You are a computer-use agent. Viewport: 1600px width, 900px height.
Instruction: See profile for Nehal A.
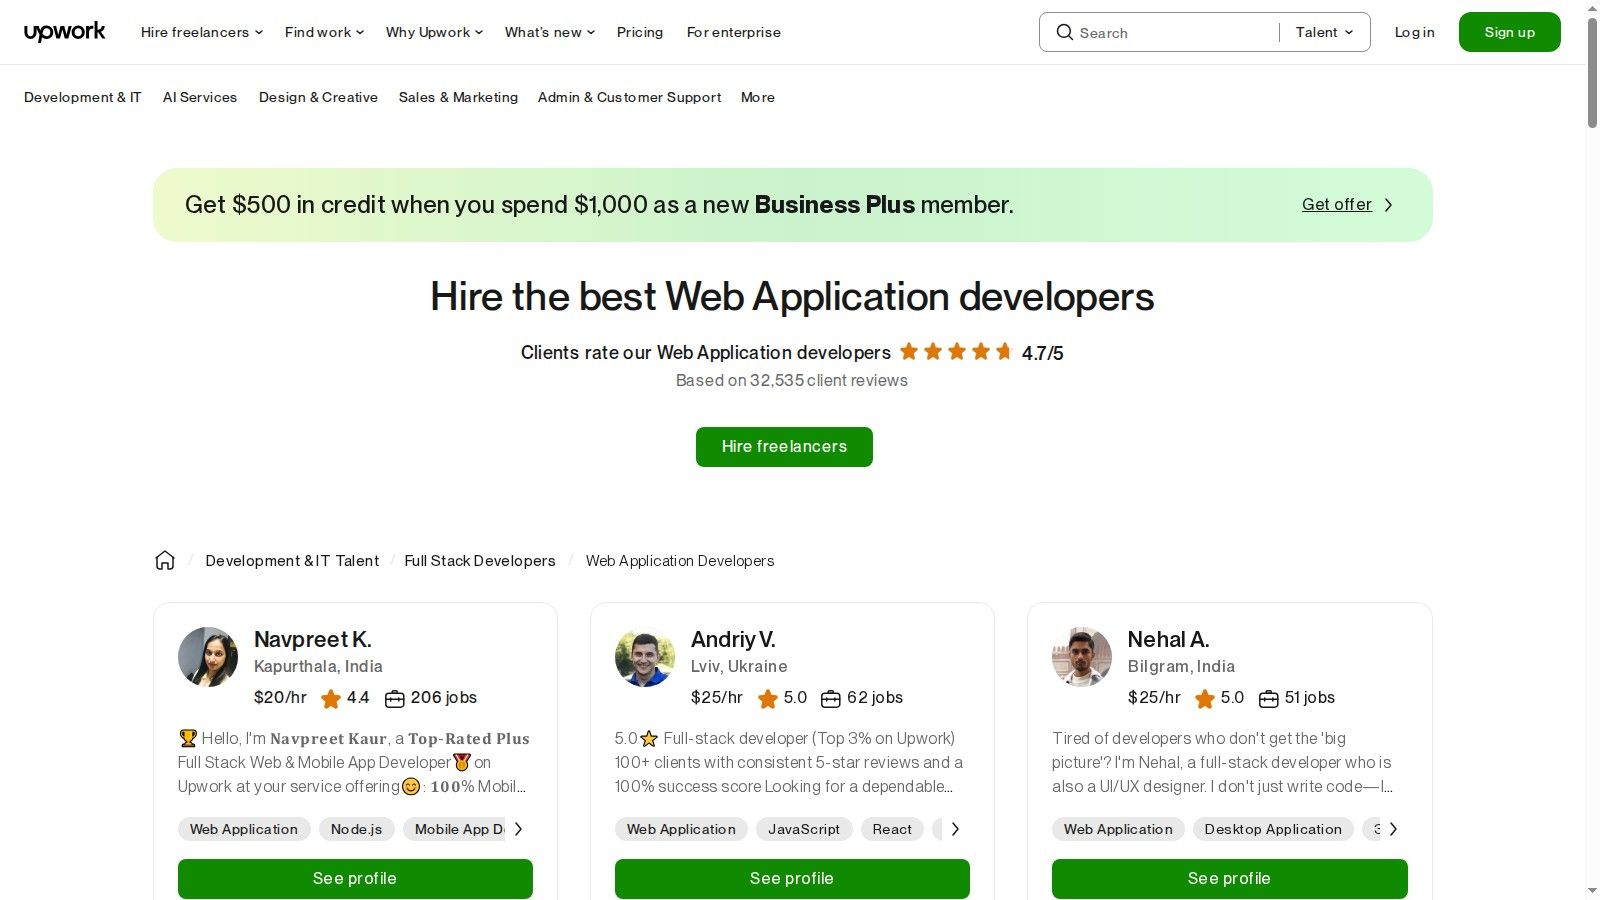pos(1229,878)
